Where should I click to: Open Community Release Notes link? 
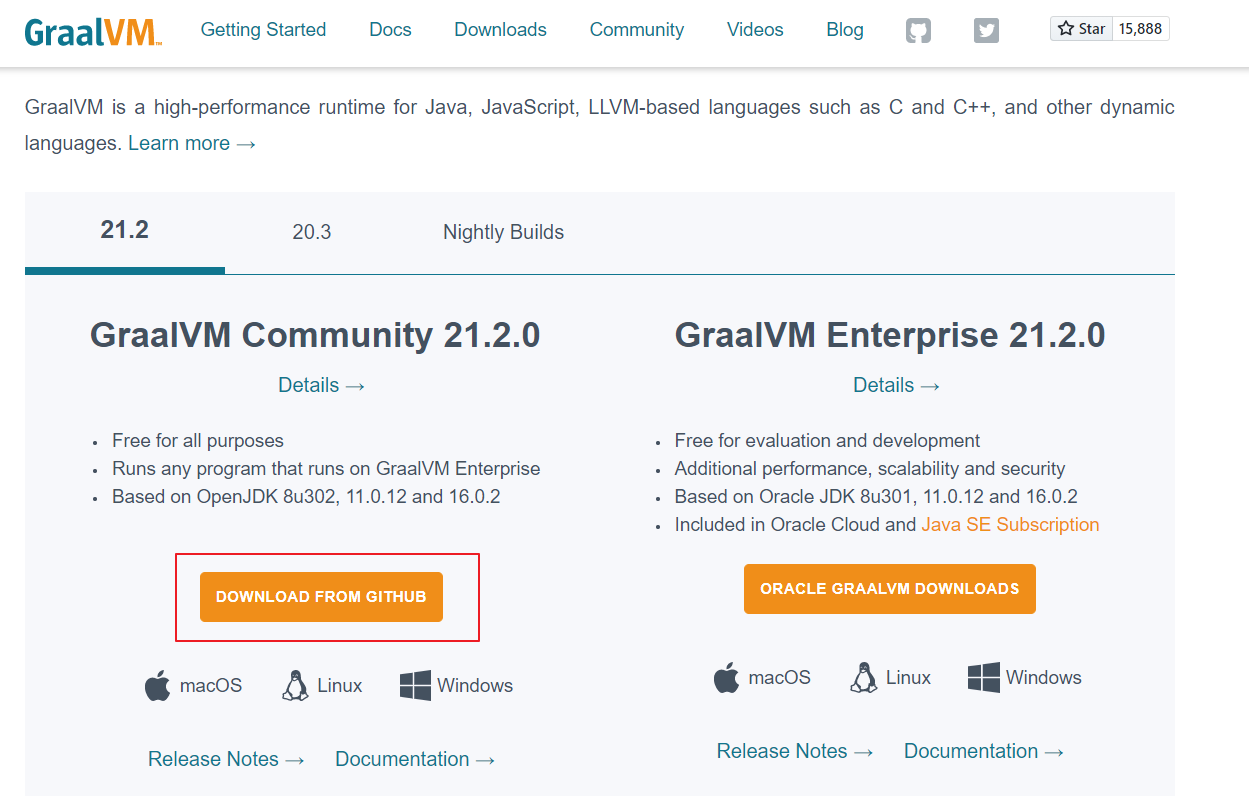click(226, 759)
